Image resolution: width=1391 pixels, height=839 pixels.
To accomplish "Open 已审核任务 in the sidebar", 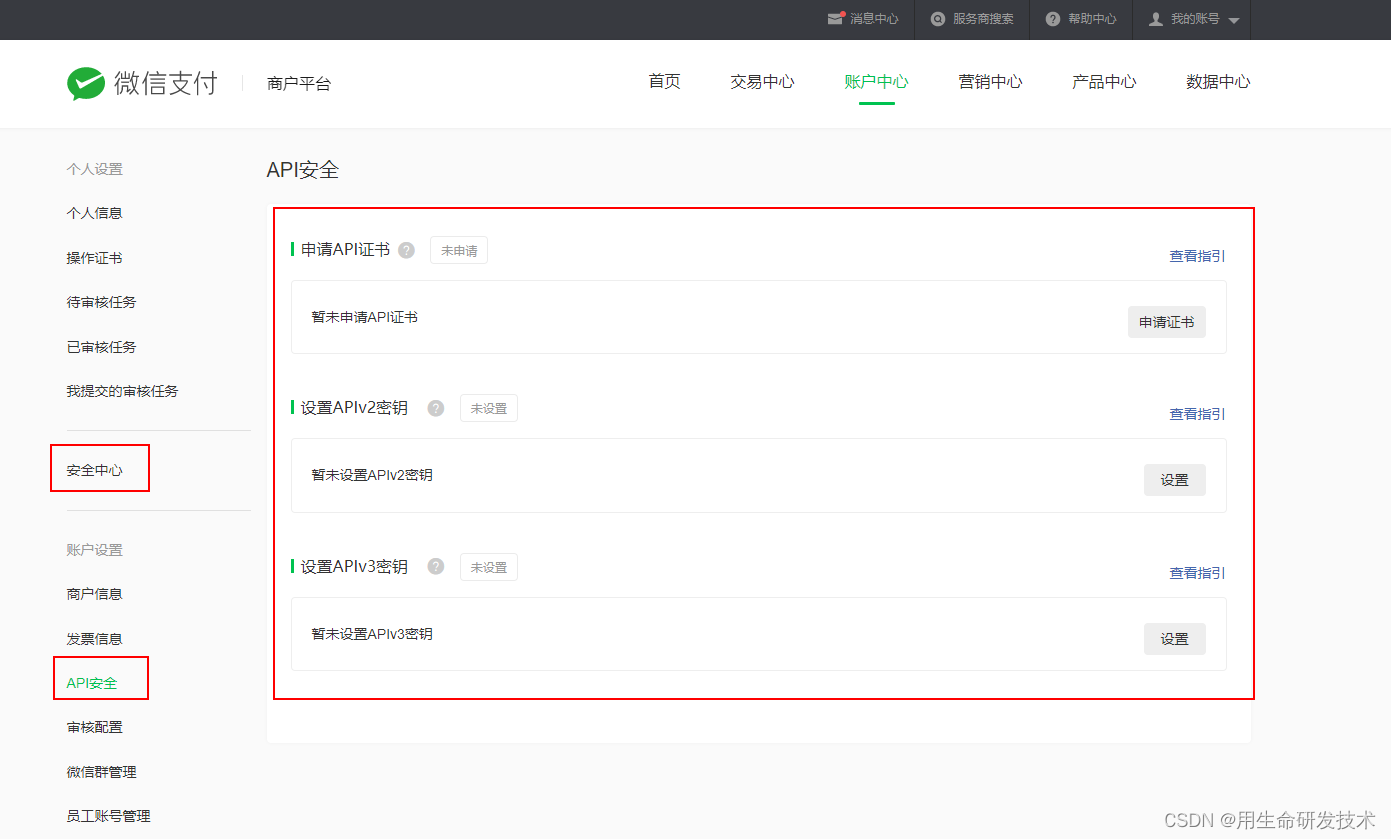I will point(101,347).
